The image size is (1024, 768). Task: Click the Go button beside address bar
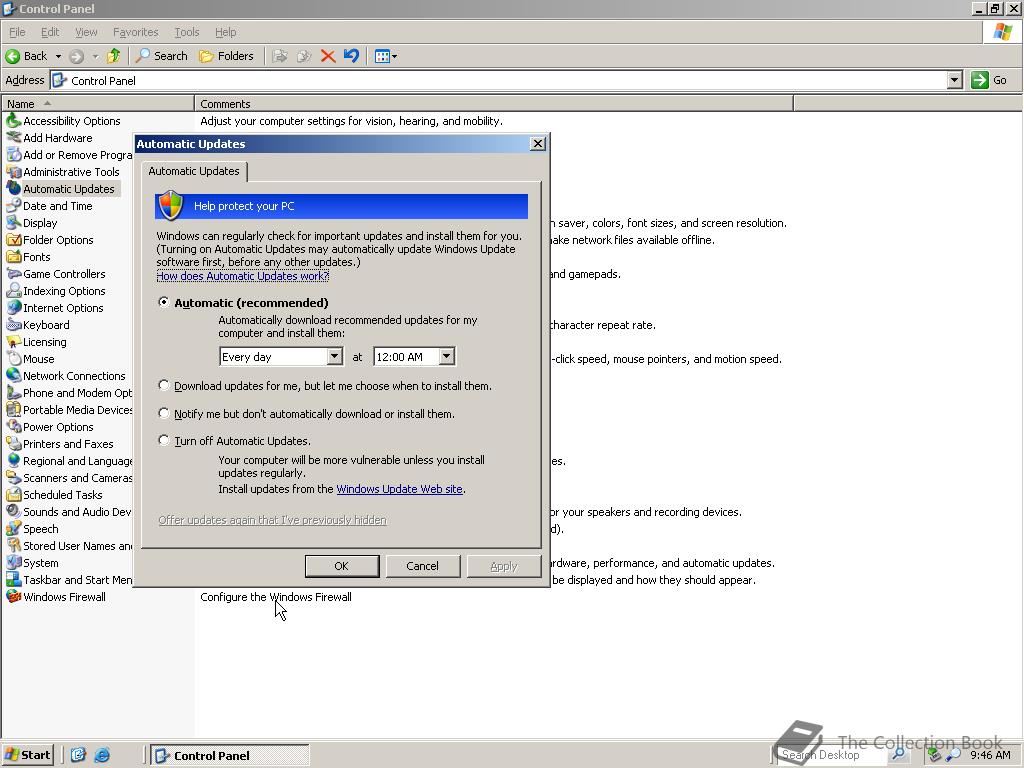click(989, 80)
